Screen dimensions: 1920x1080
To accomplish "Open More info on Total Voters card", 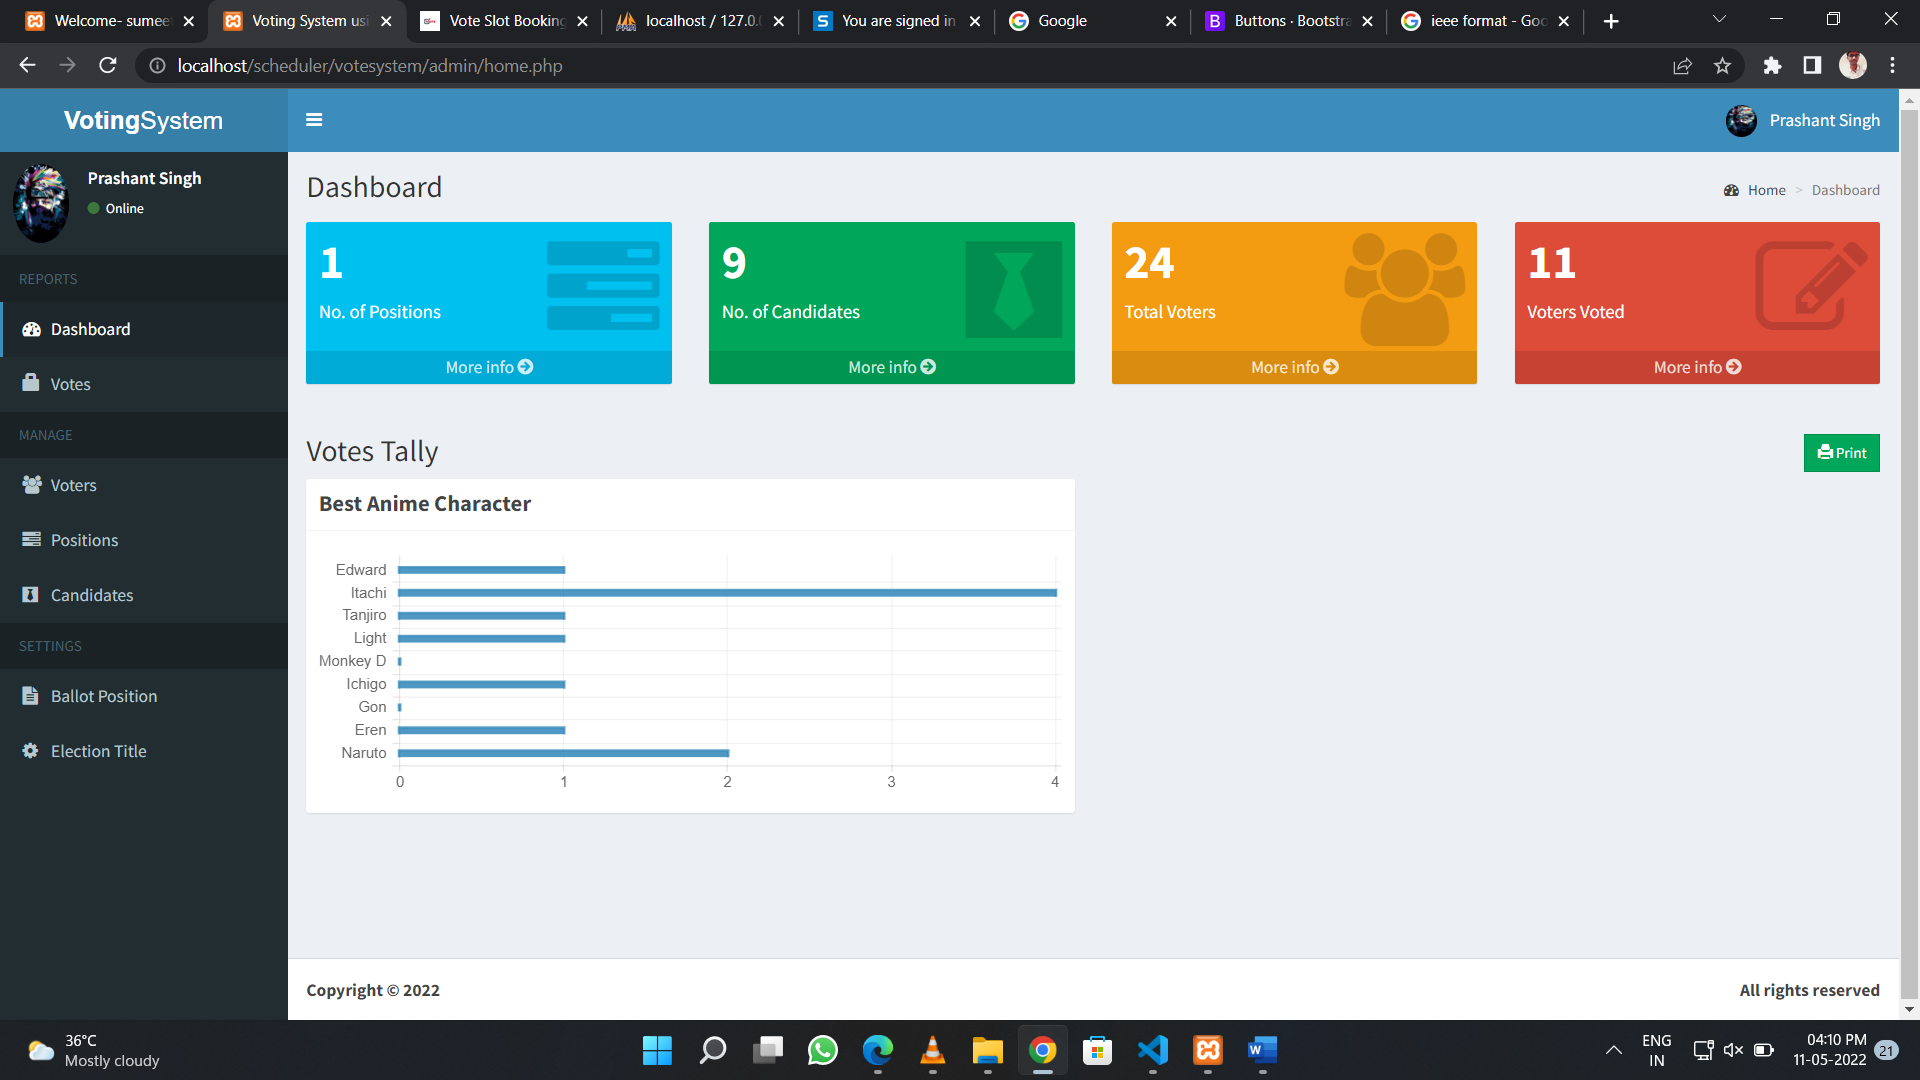I will coord(1293,367).
